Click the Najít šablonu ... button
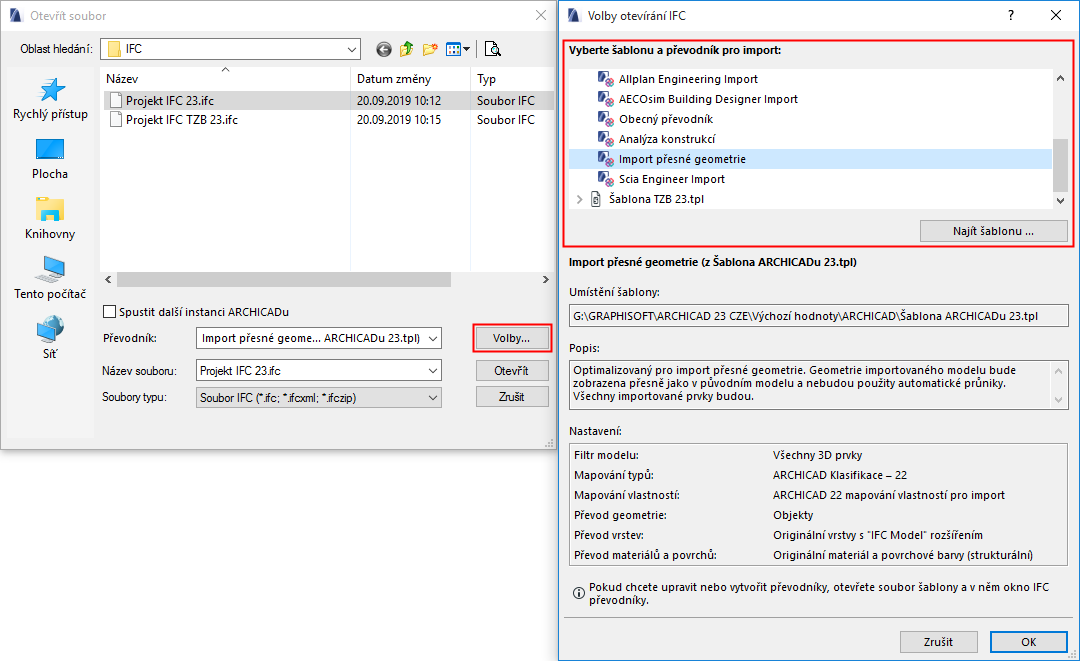The height and width of the screenshot is (661, 1080). pos(993,231)
